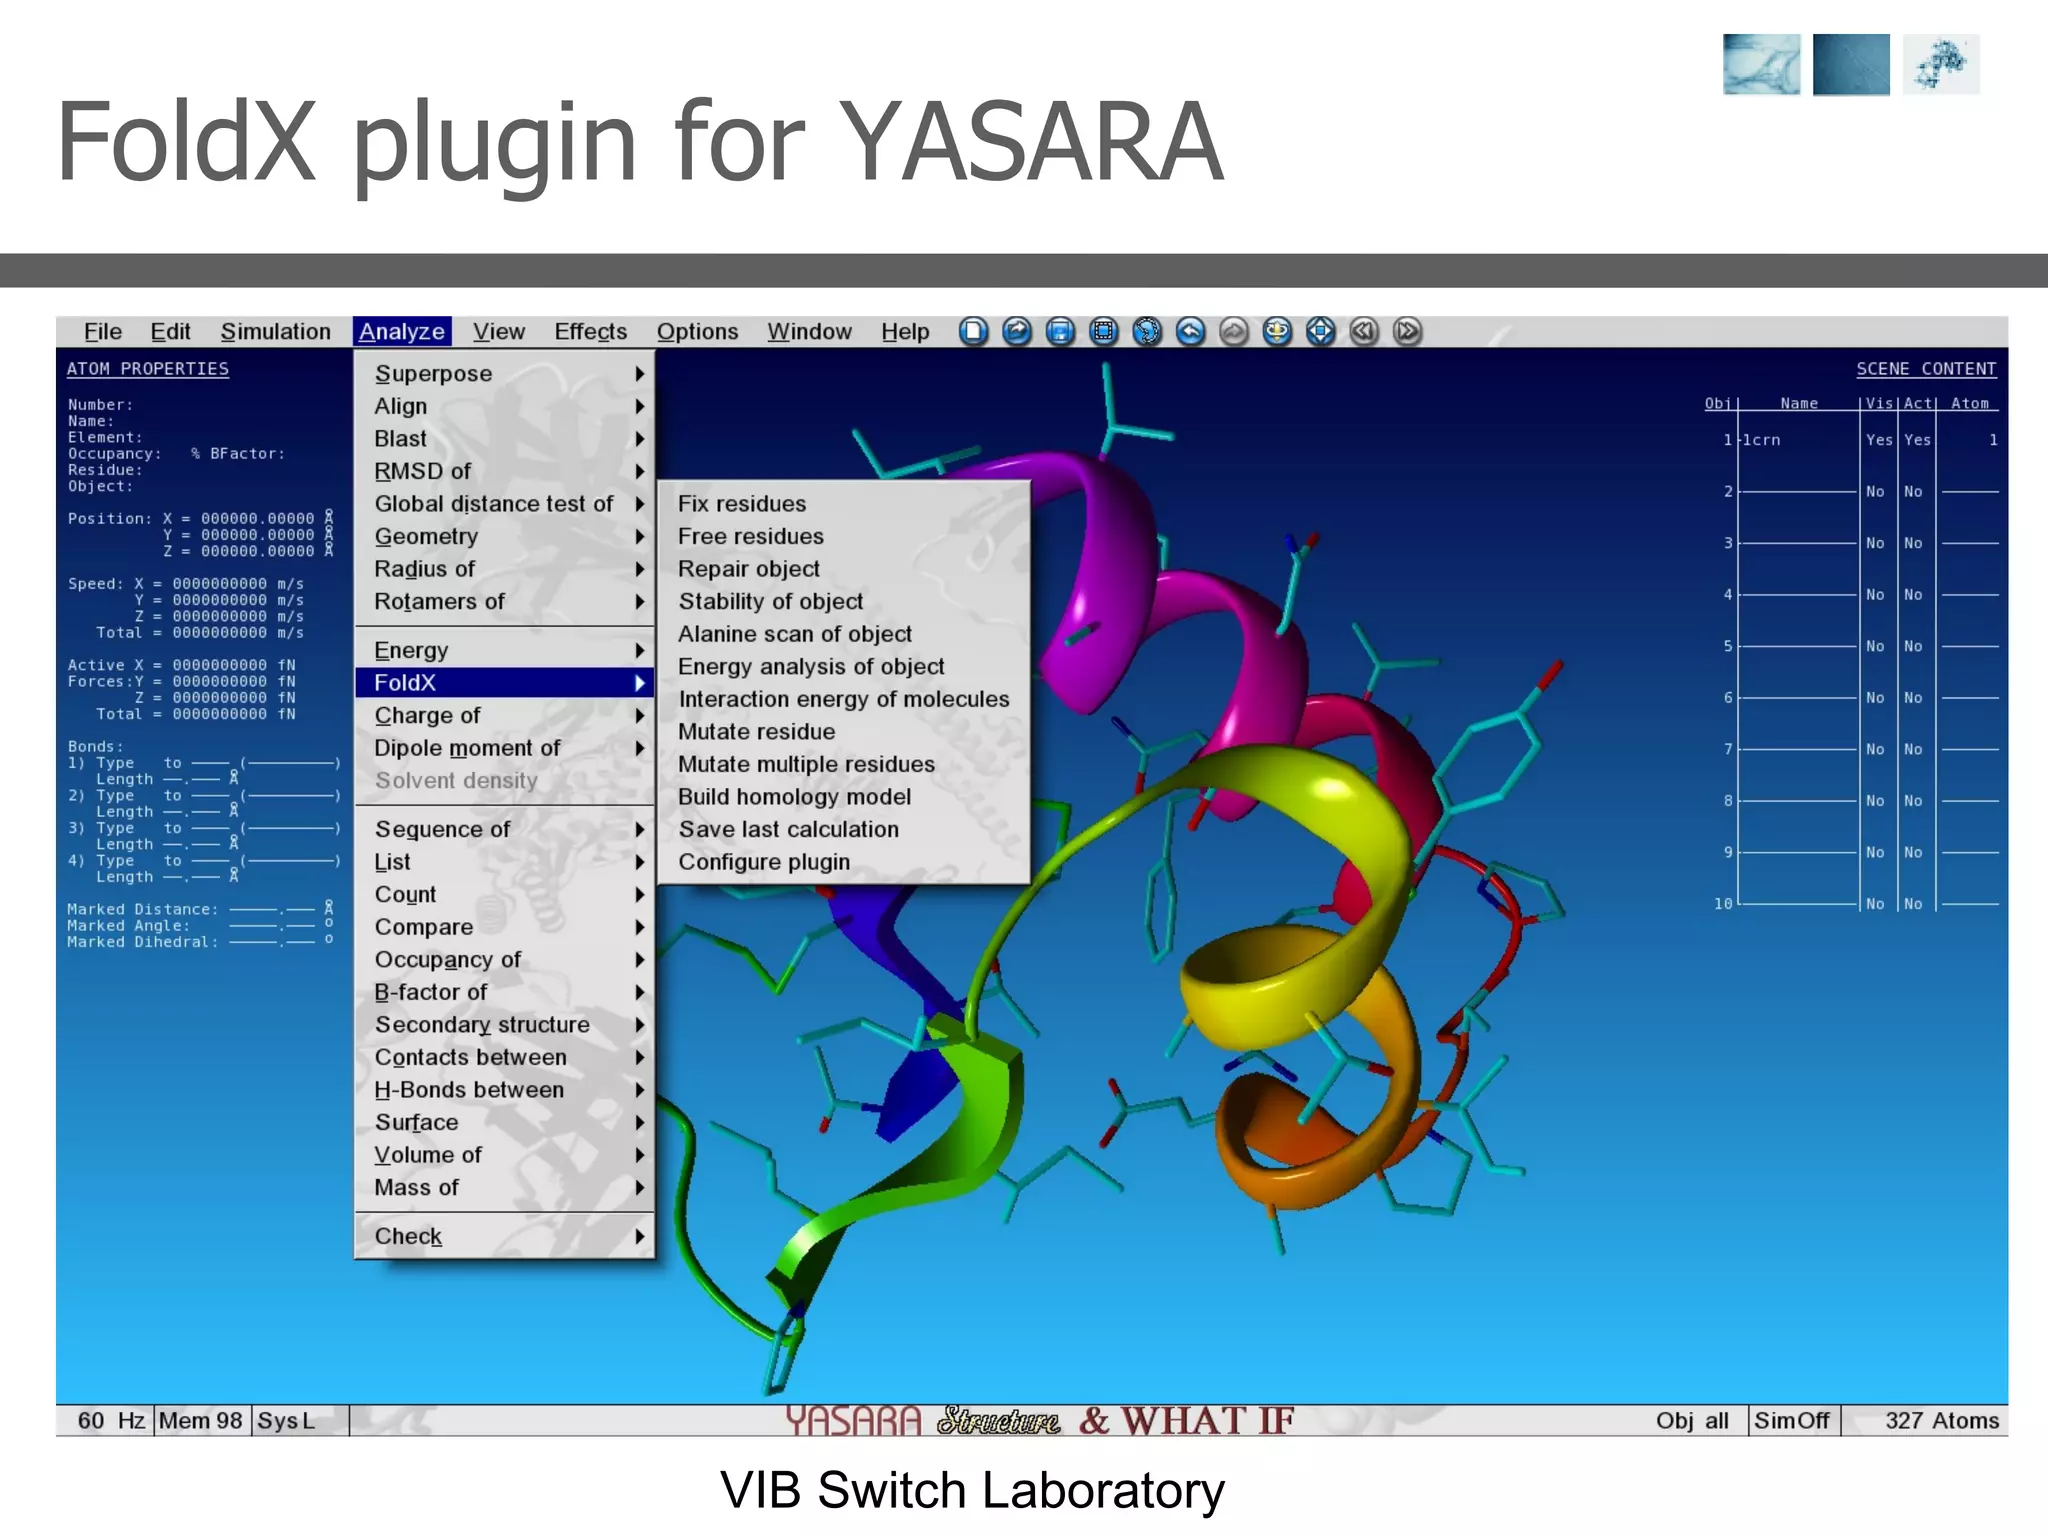The image size is (2048, 1536).
Task: Open the Help menu
Action: pyautogui.click(x=905, y=331)
